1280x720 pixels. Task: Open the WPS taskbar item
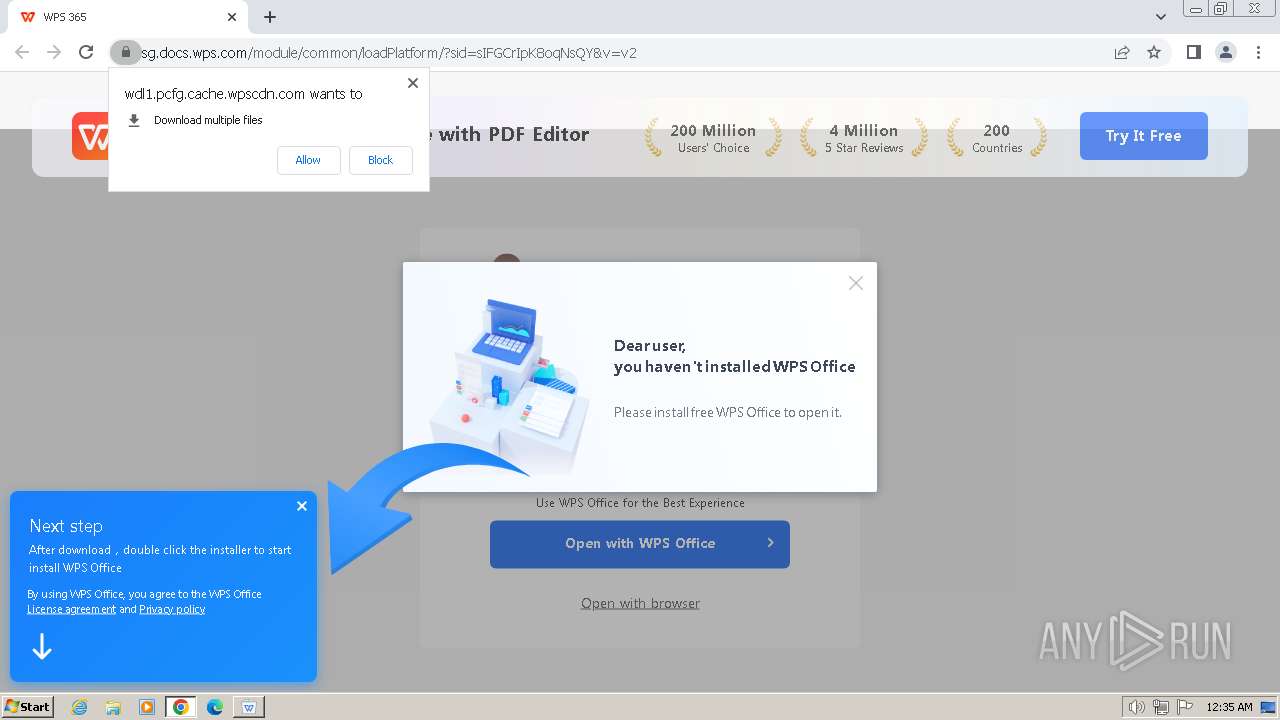coord(249,707)
